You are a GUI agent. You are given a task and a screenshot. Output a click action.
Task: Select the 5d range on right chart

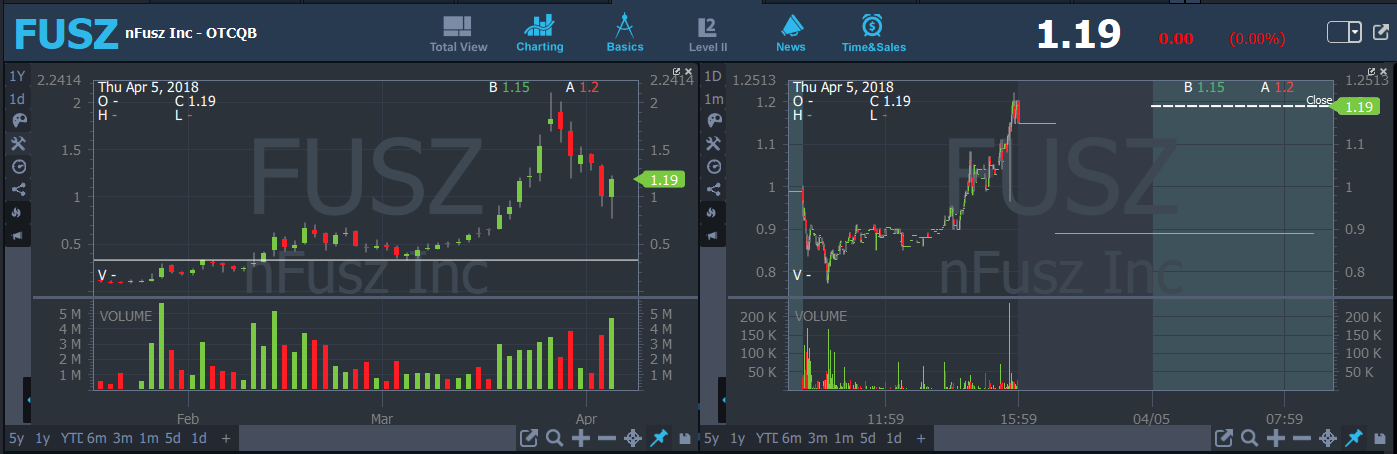coord(868,438)
